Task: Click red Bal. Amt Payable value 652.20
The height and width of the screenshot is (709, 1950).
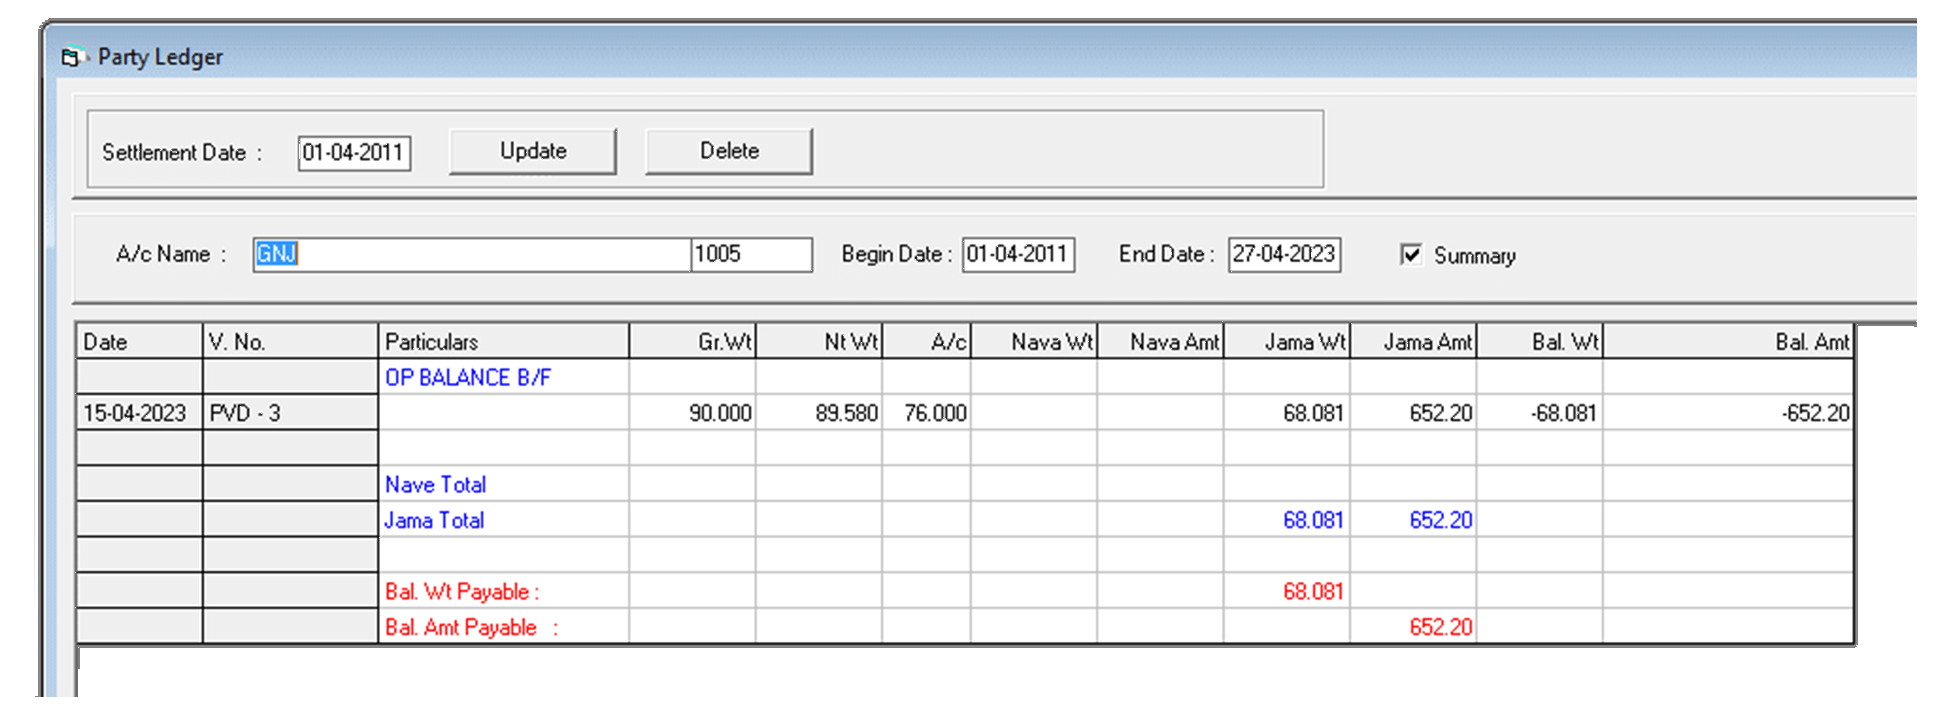Action: pos(1441,628)
